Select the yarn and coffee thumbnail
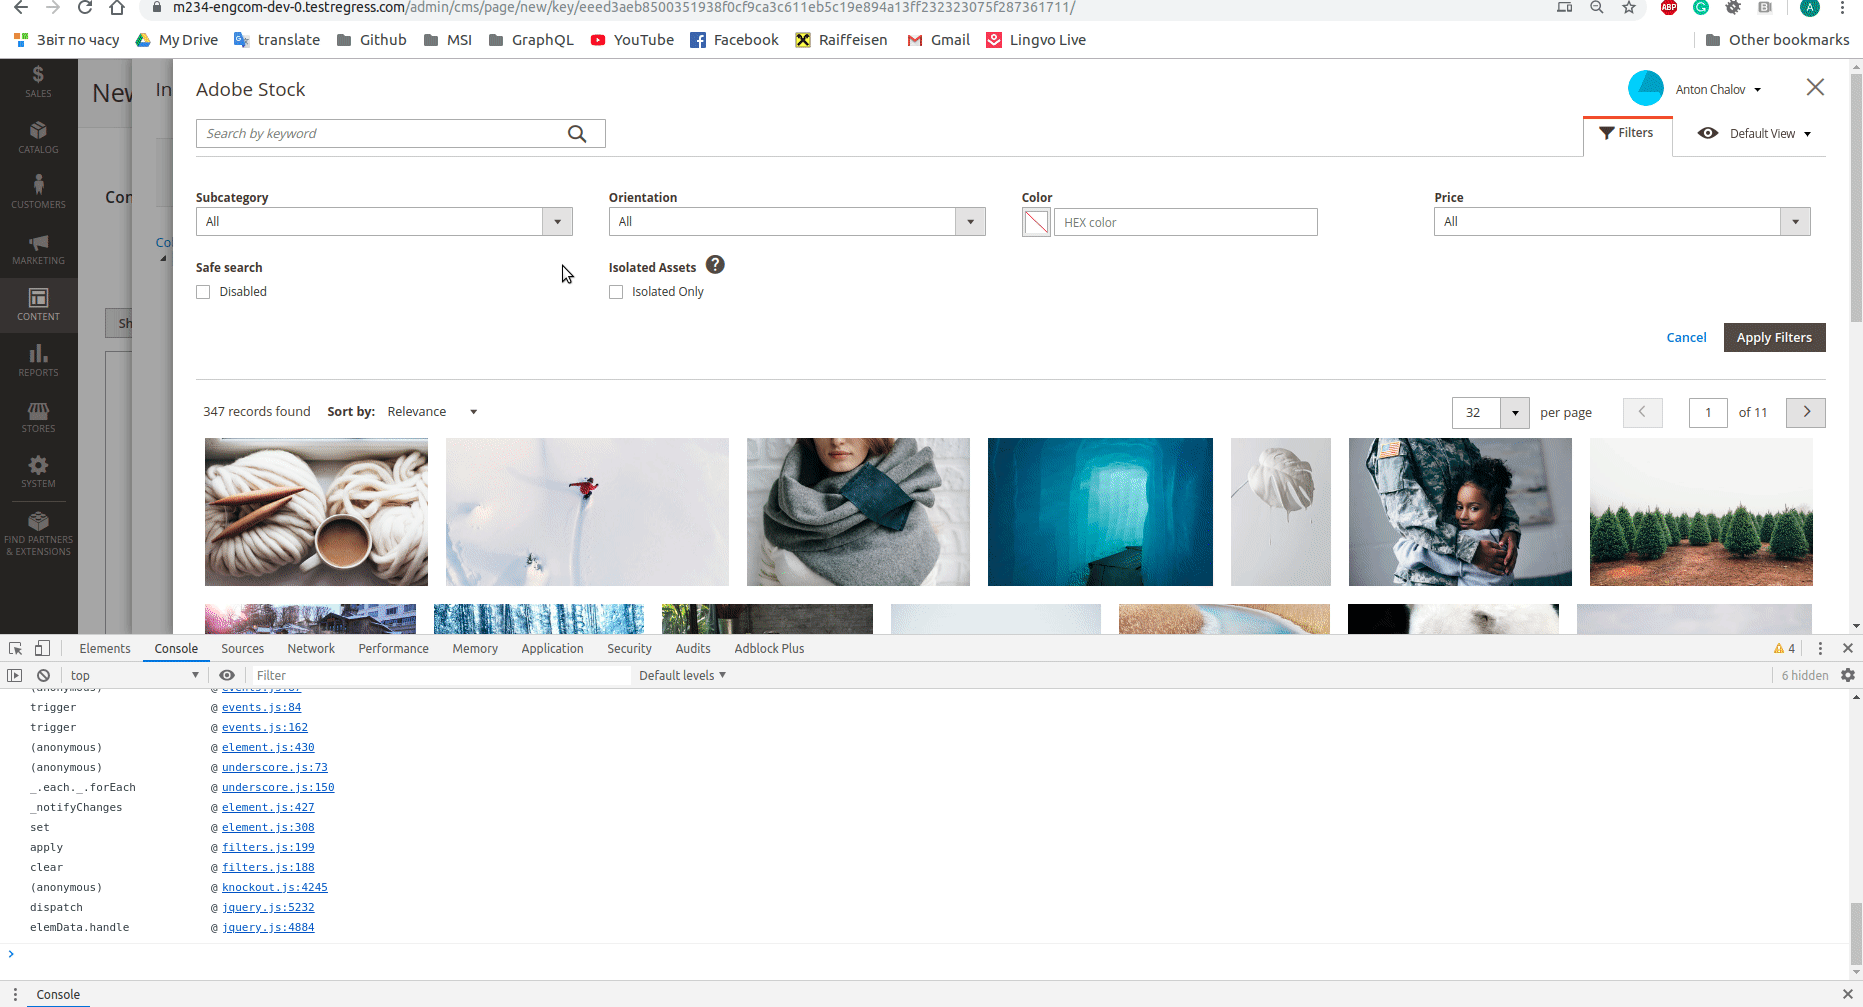The height and width of the screenshot is (1007, 1863). pyautogui.click(x=316, y=512)
